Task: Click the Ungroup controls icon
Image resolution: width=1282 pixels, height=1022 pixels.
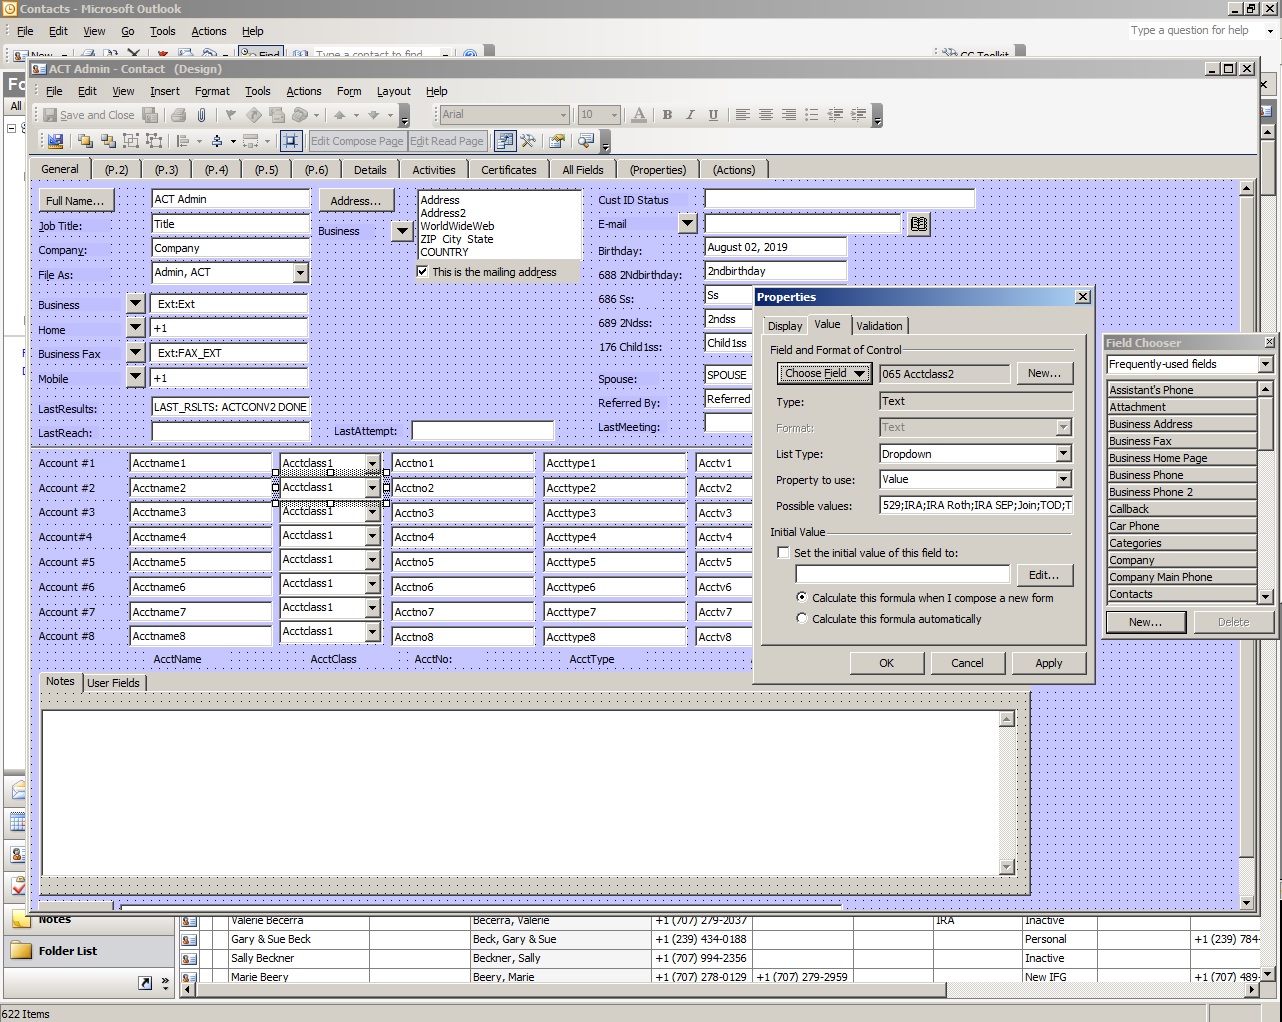Action: click(x=153, y=141)
